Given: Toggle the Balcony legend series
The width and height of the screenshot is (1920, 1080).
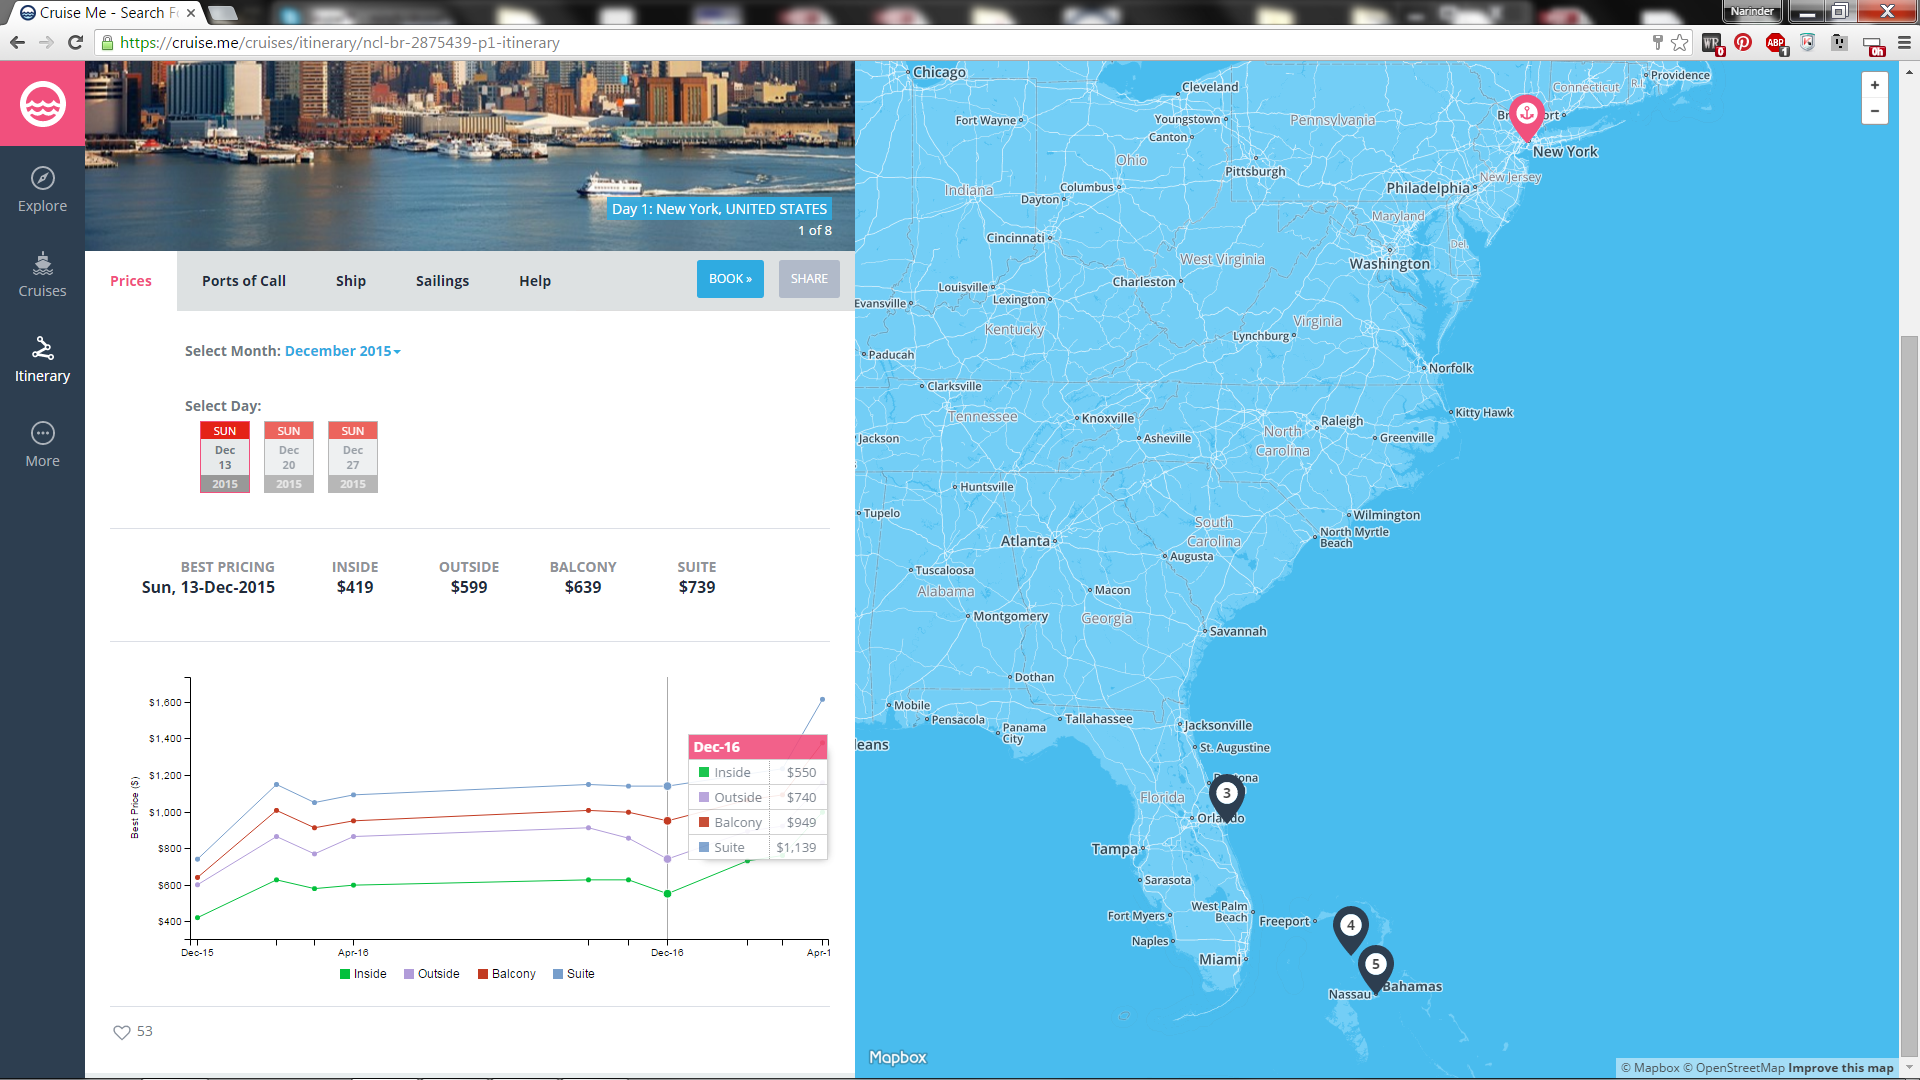Looking at the screenshot, I should click(x=507, y=974).
